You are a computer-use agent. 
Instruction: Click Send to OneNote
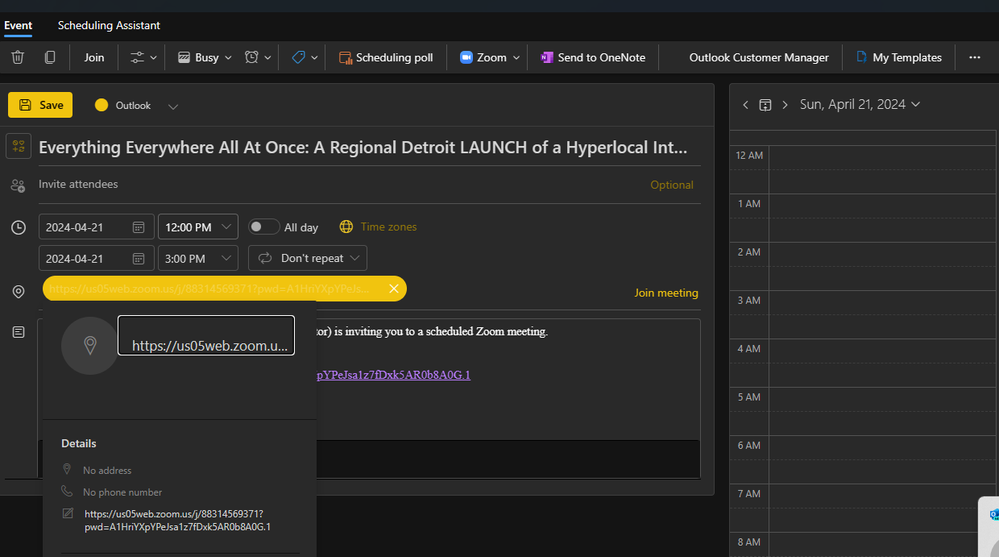(593, 58)
